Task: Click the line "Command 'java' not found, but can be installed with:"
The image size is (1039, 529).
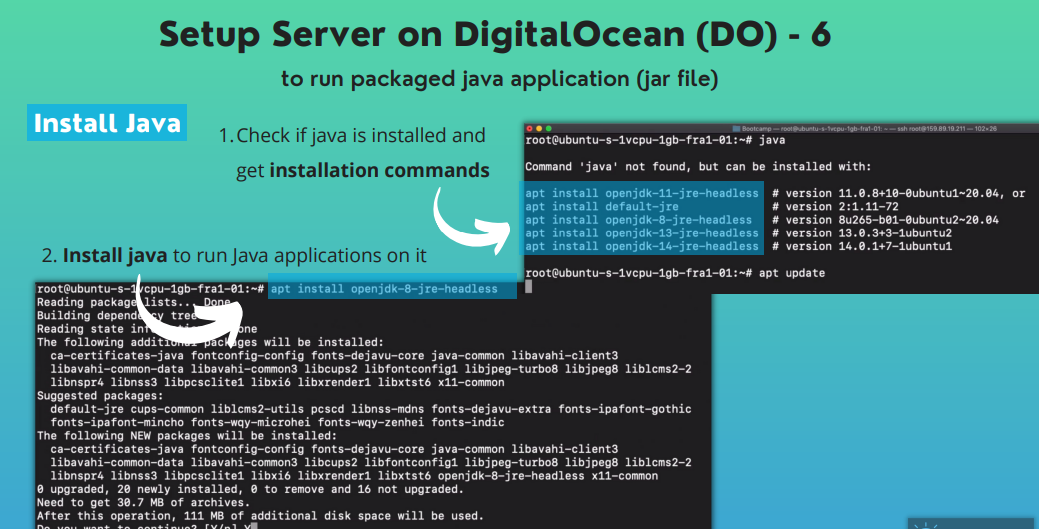Action: pyautogui.click(x=698, y=166)
